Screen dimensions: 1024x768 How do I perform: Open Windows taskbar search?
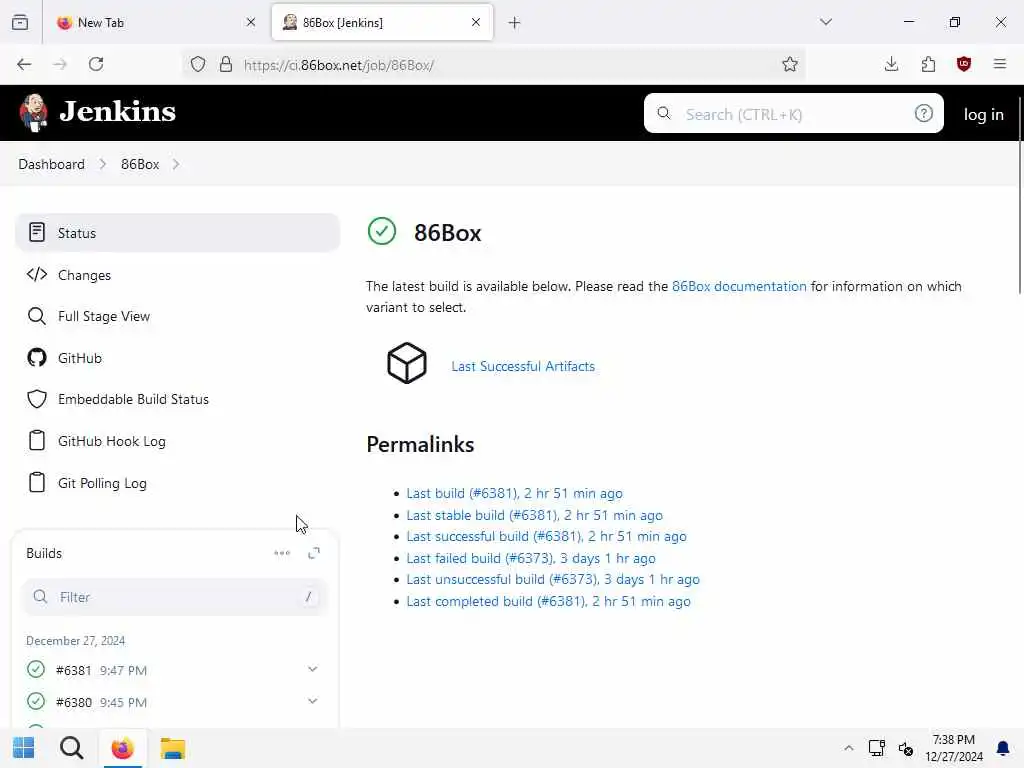pyautogui.click(x=71, y=748)
